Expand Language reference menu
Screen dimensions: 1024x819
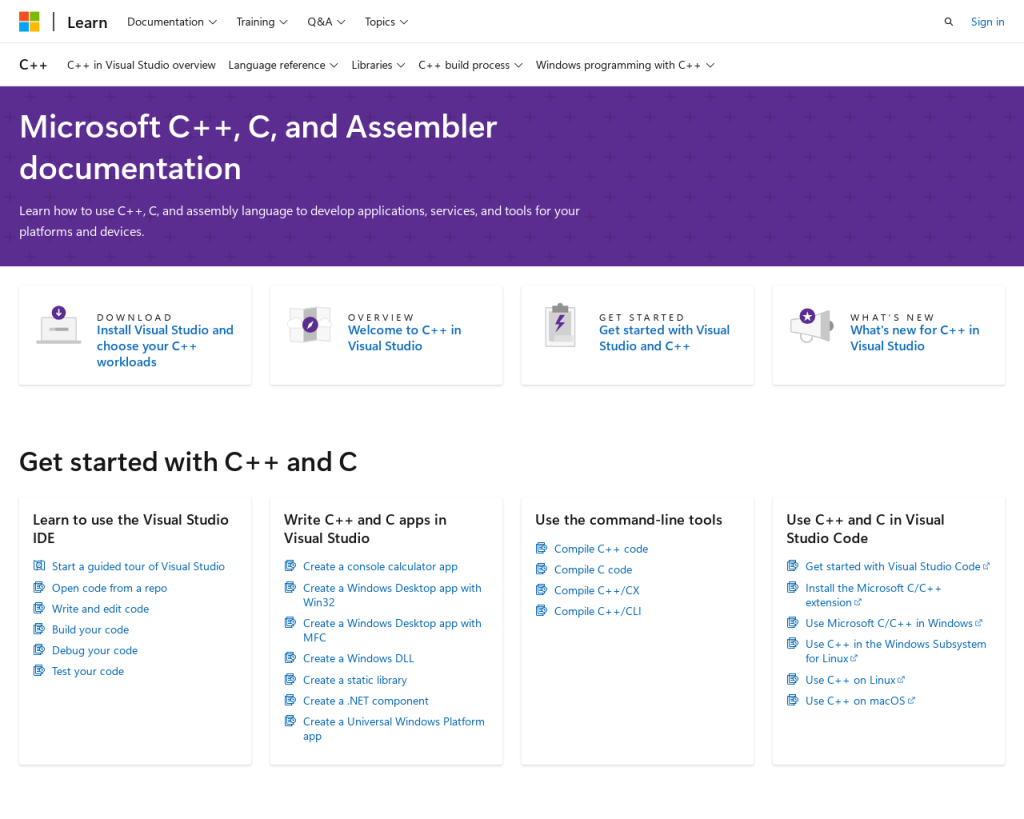[x=283, y=65]
